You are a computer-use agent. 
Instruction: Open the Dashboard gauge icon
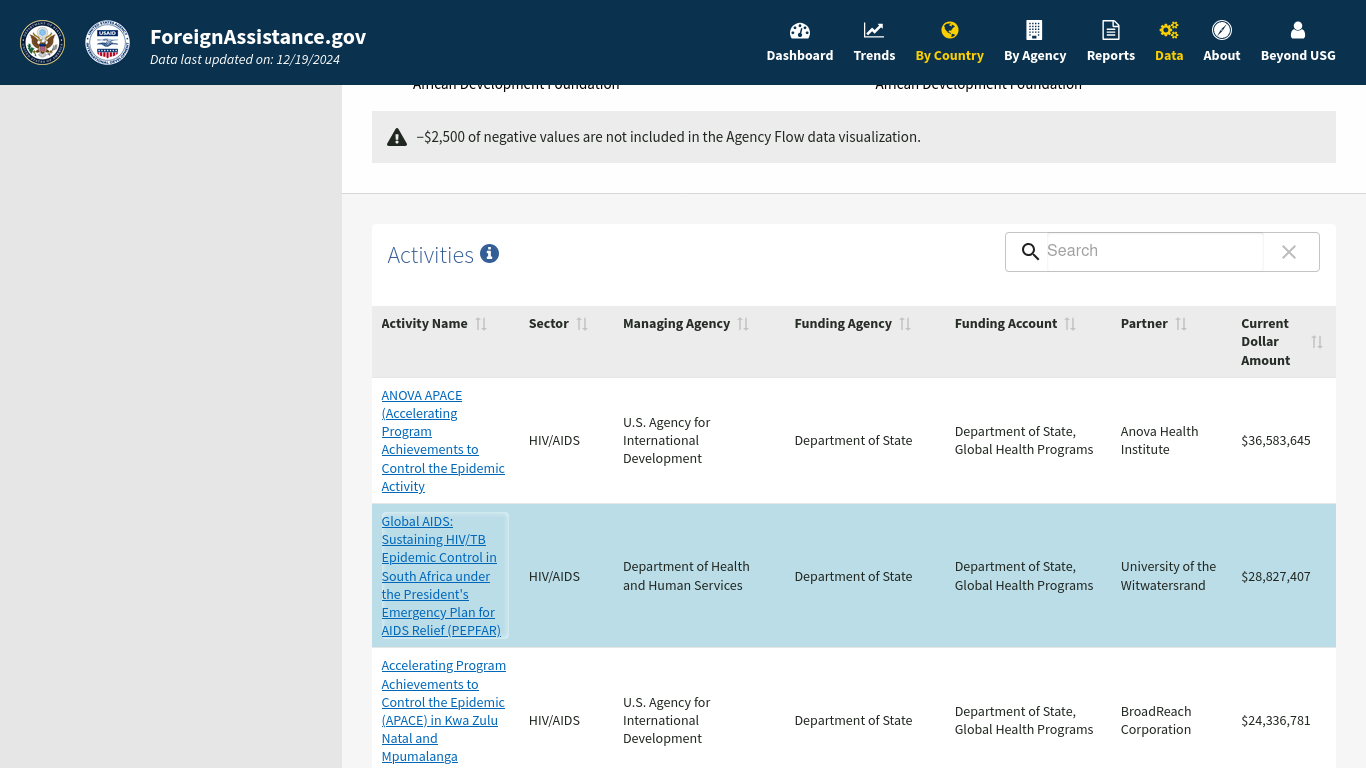(800, 30)
